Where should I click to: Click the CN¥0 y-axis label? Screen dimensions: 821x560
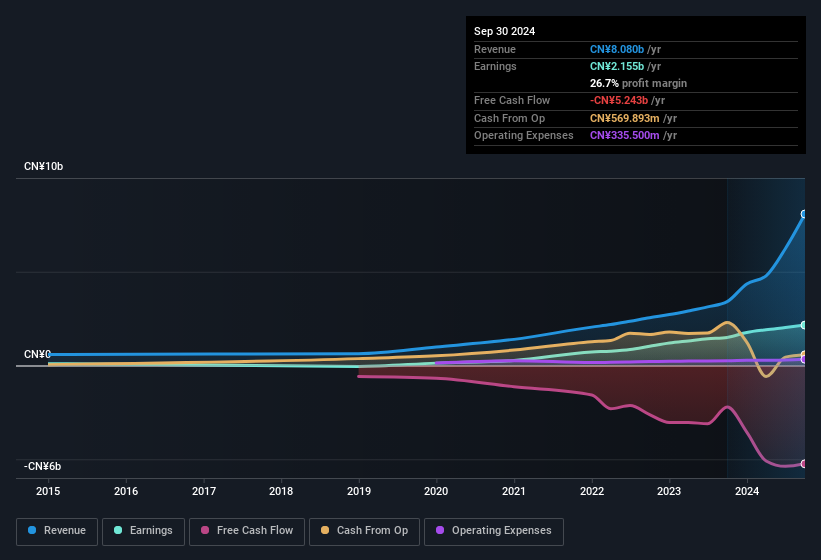(x=37, y=354)
